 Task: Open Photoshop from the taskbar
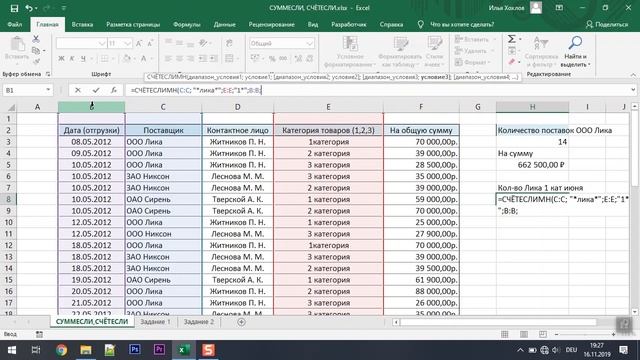135,350
